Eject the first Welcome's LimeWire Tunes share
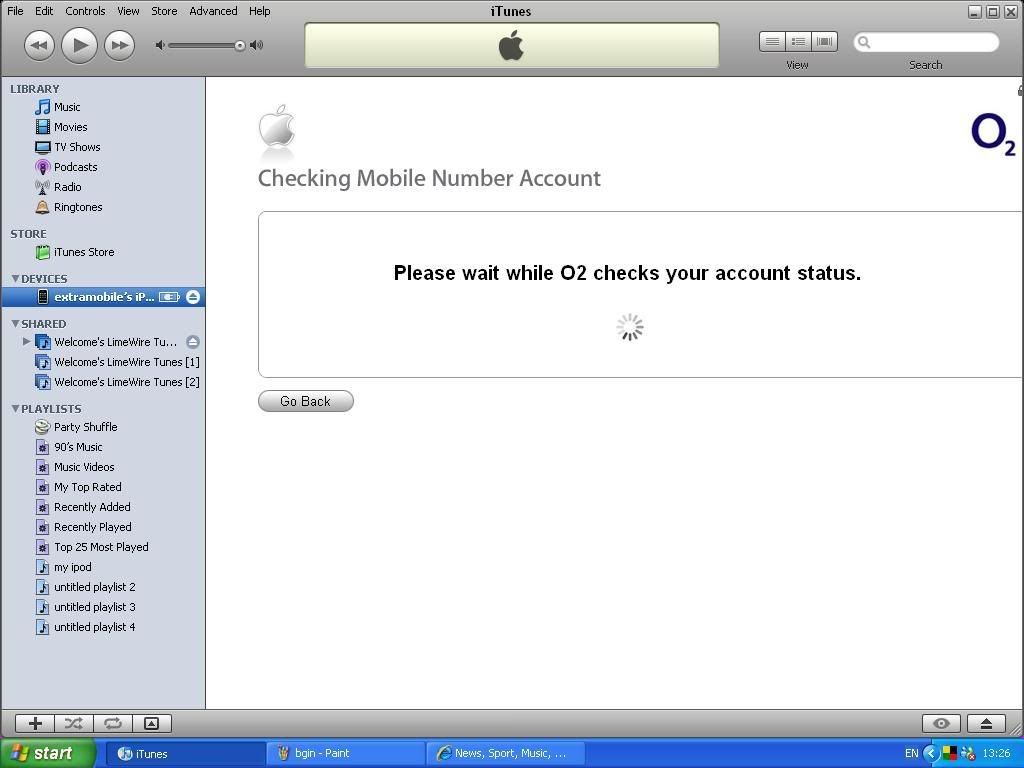The height and width of the screenshot is (768, 1024). [x=193, y=342]
